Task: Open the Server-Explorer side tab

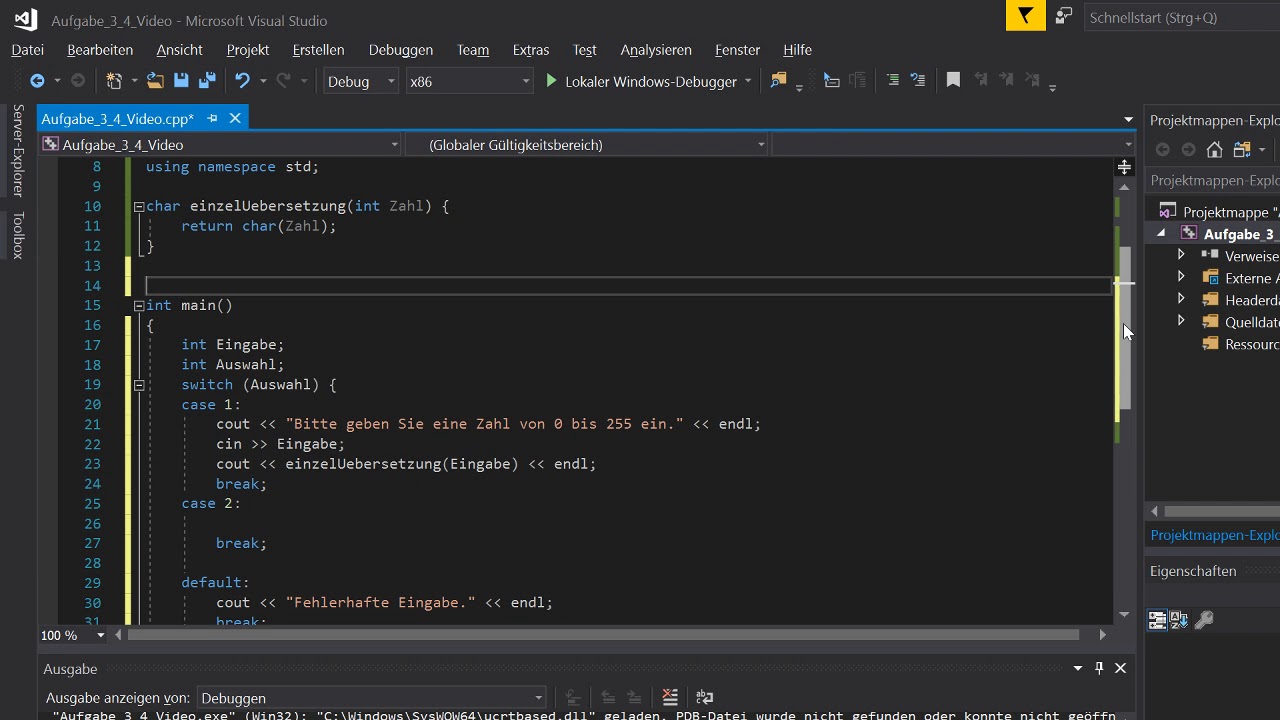Action: click(x=18, y=150)
